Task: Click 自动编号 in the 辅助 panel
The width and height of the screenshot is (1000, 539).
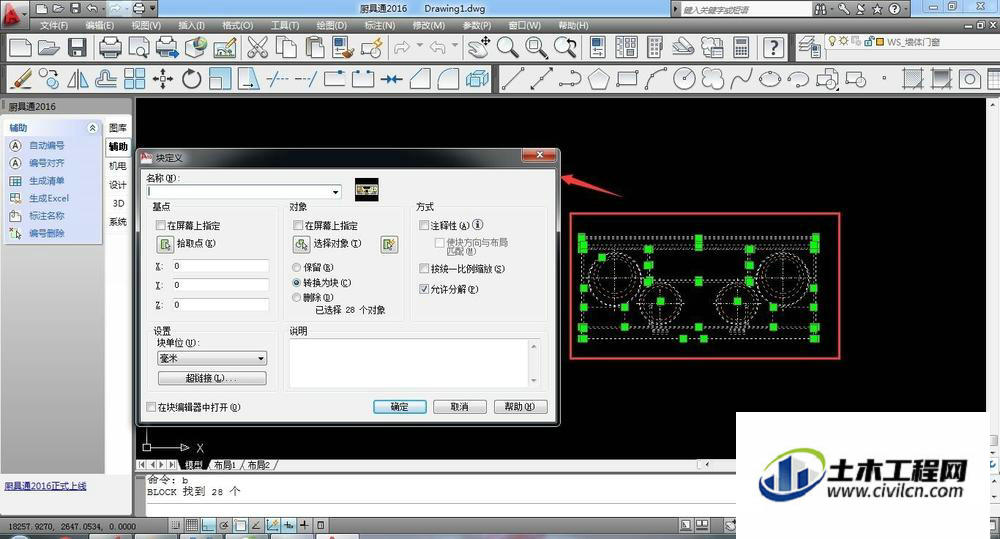Action: [x=47, y=145]
